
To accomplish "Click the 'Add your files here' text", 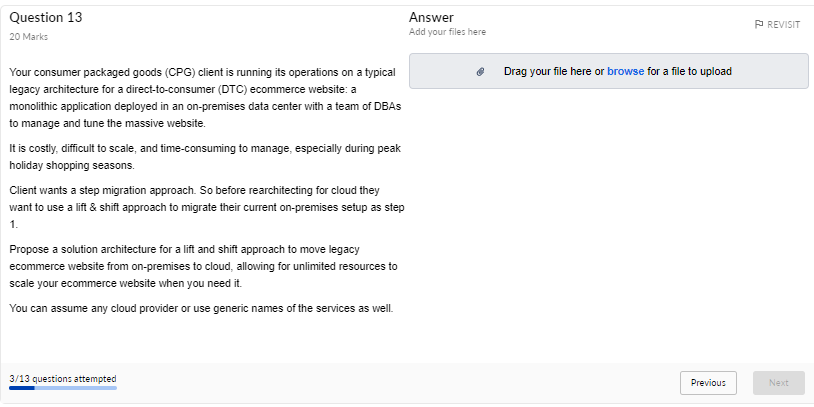I will coord(447,32).
